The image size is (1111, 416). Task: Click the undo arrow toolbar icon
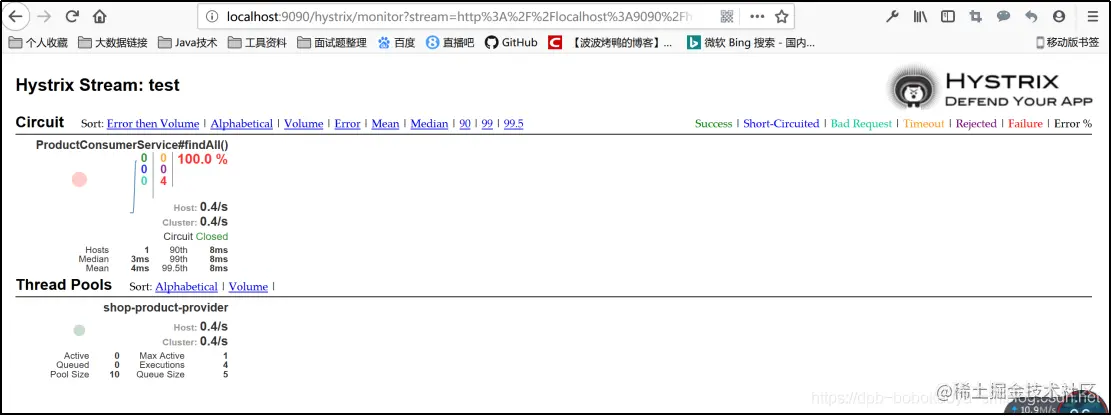[1031, 16]
